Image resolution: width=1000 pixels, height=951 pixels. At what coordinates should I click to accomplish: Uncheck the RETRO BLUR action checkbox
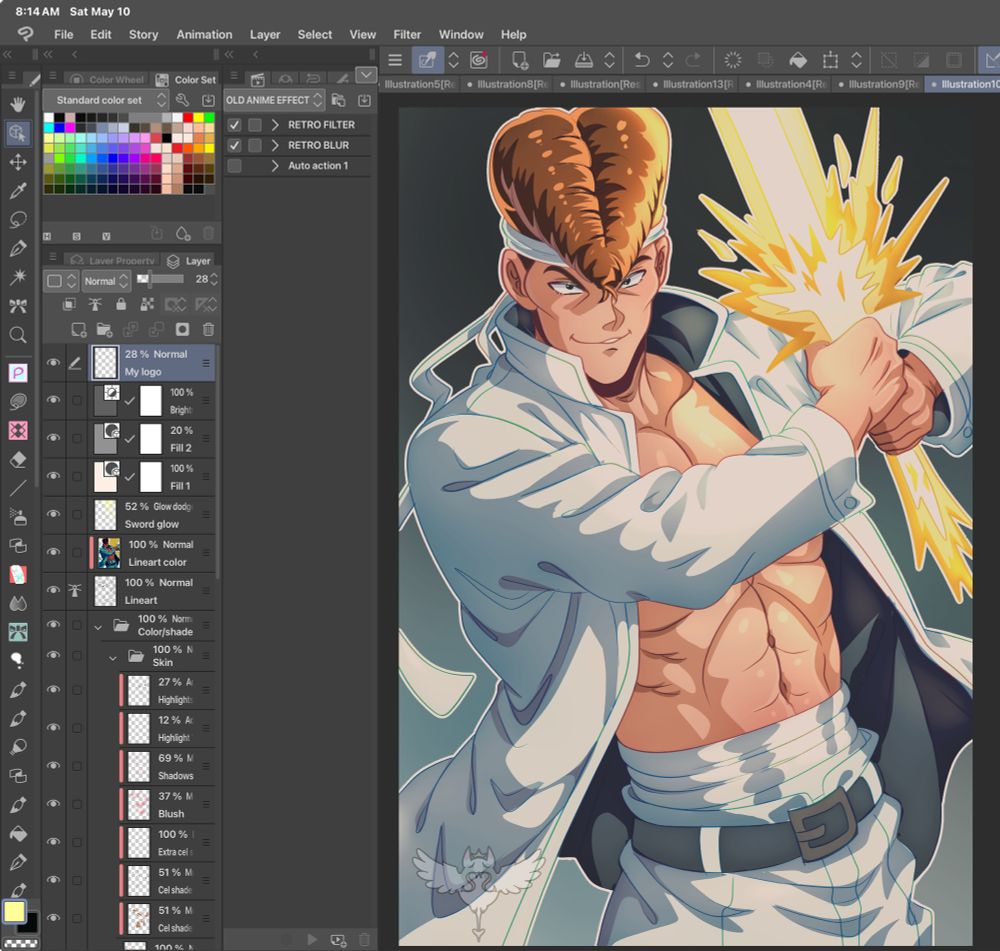[x=235, y=145]
